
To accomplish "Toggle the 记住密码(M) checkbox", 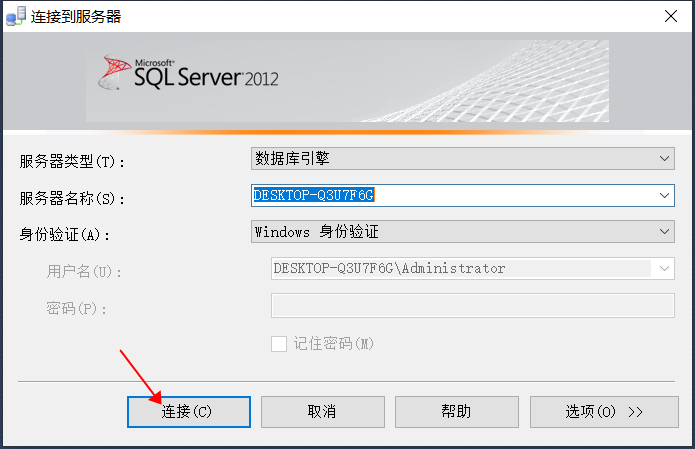I will [279, 344].
